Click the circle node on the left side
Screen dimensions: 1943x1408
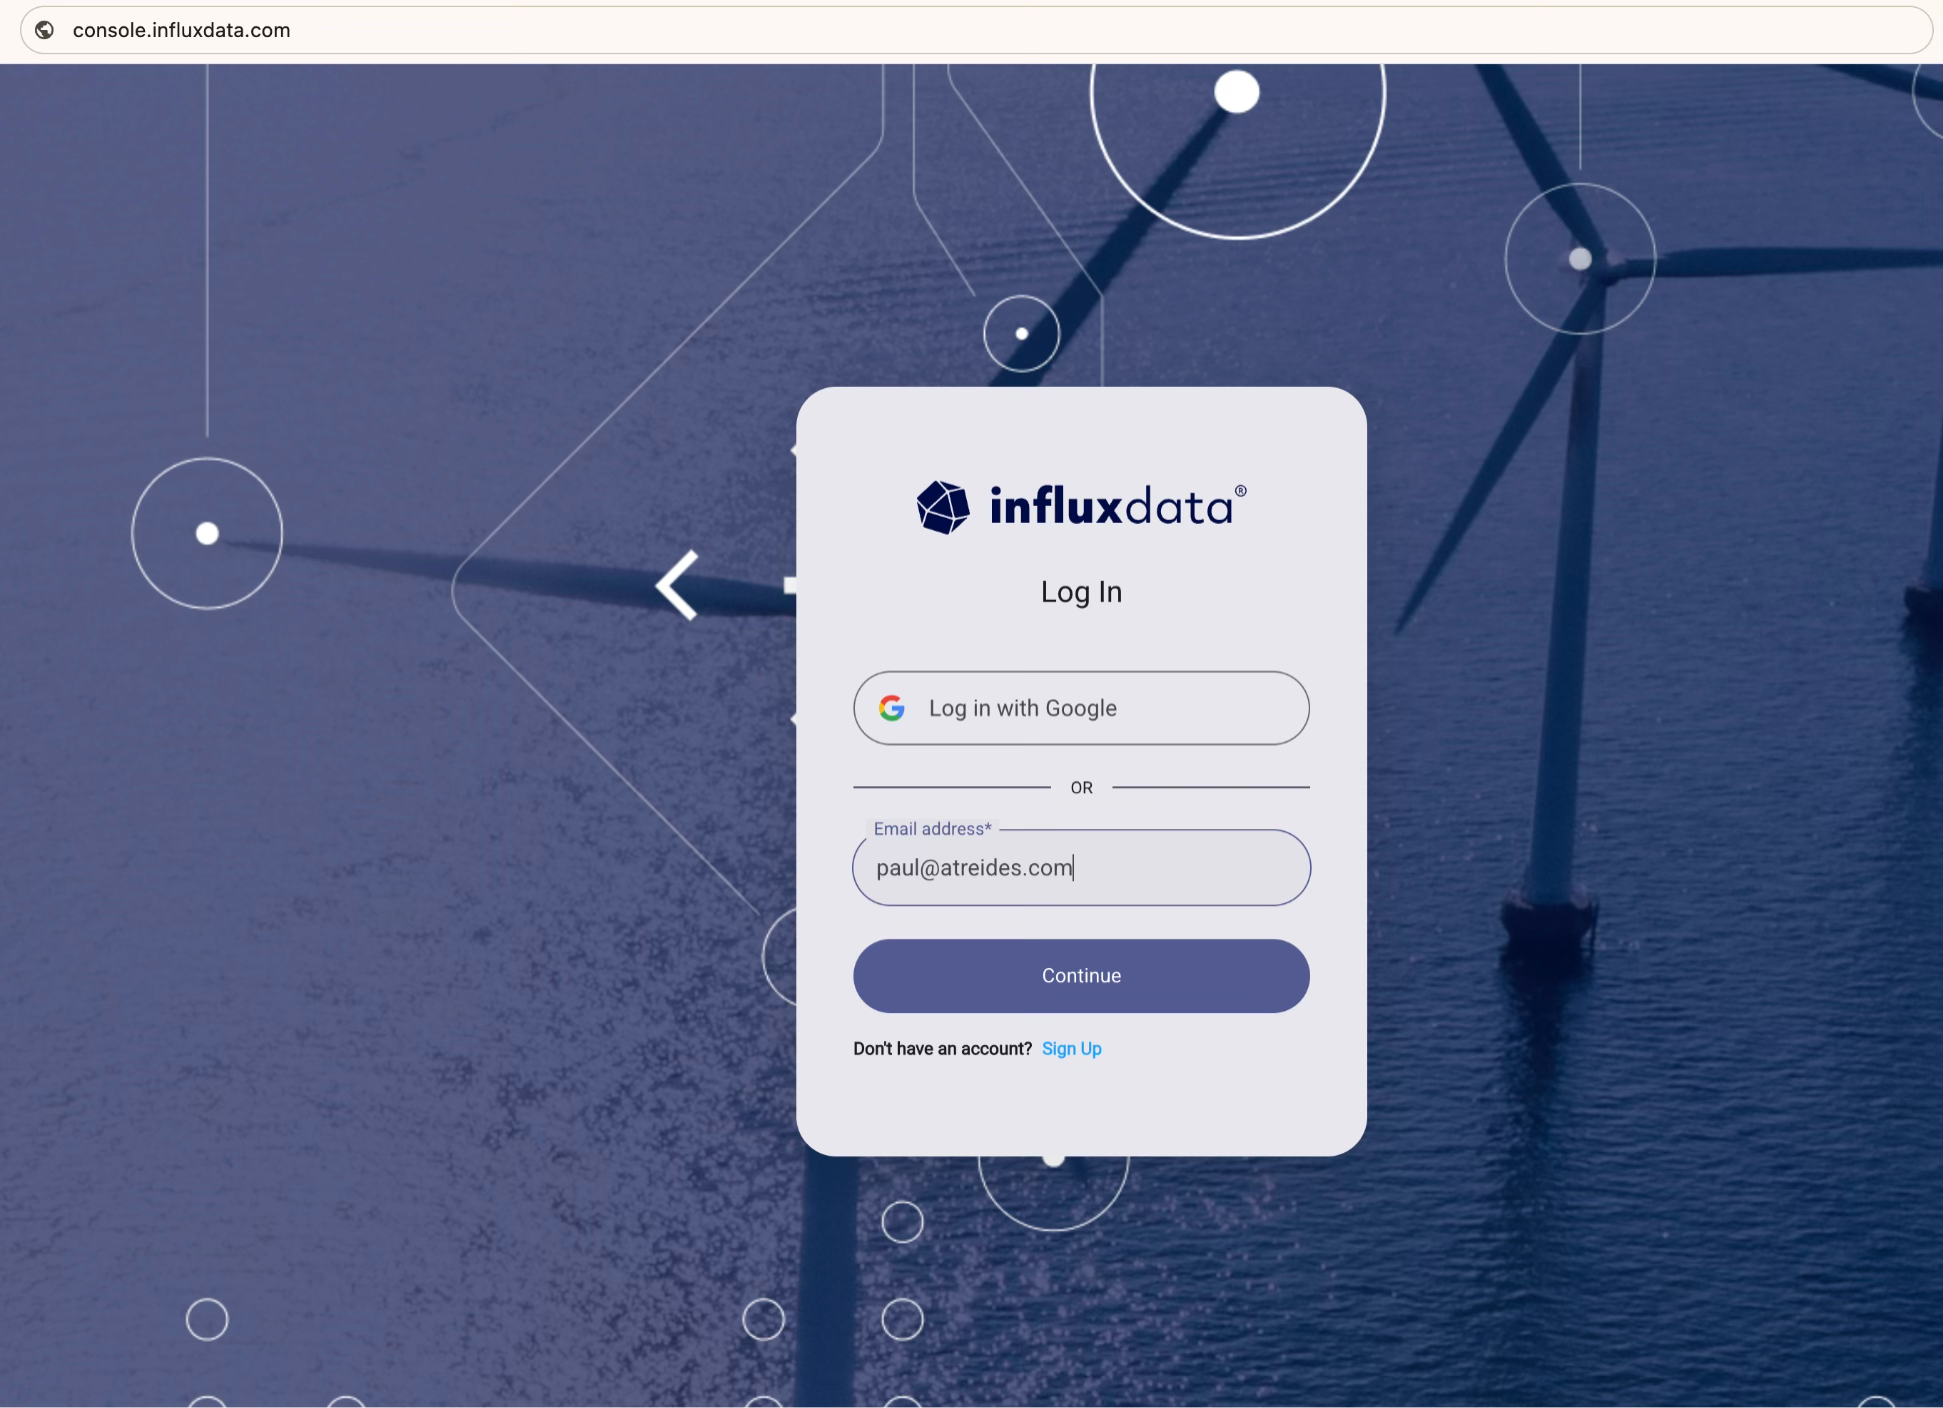207,534
